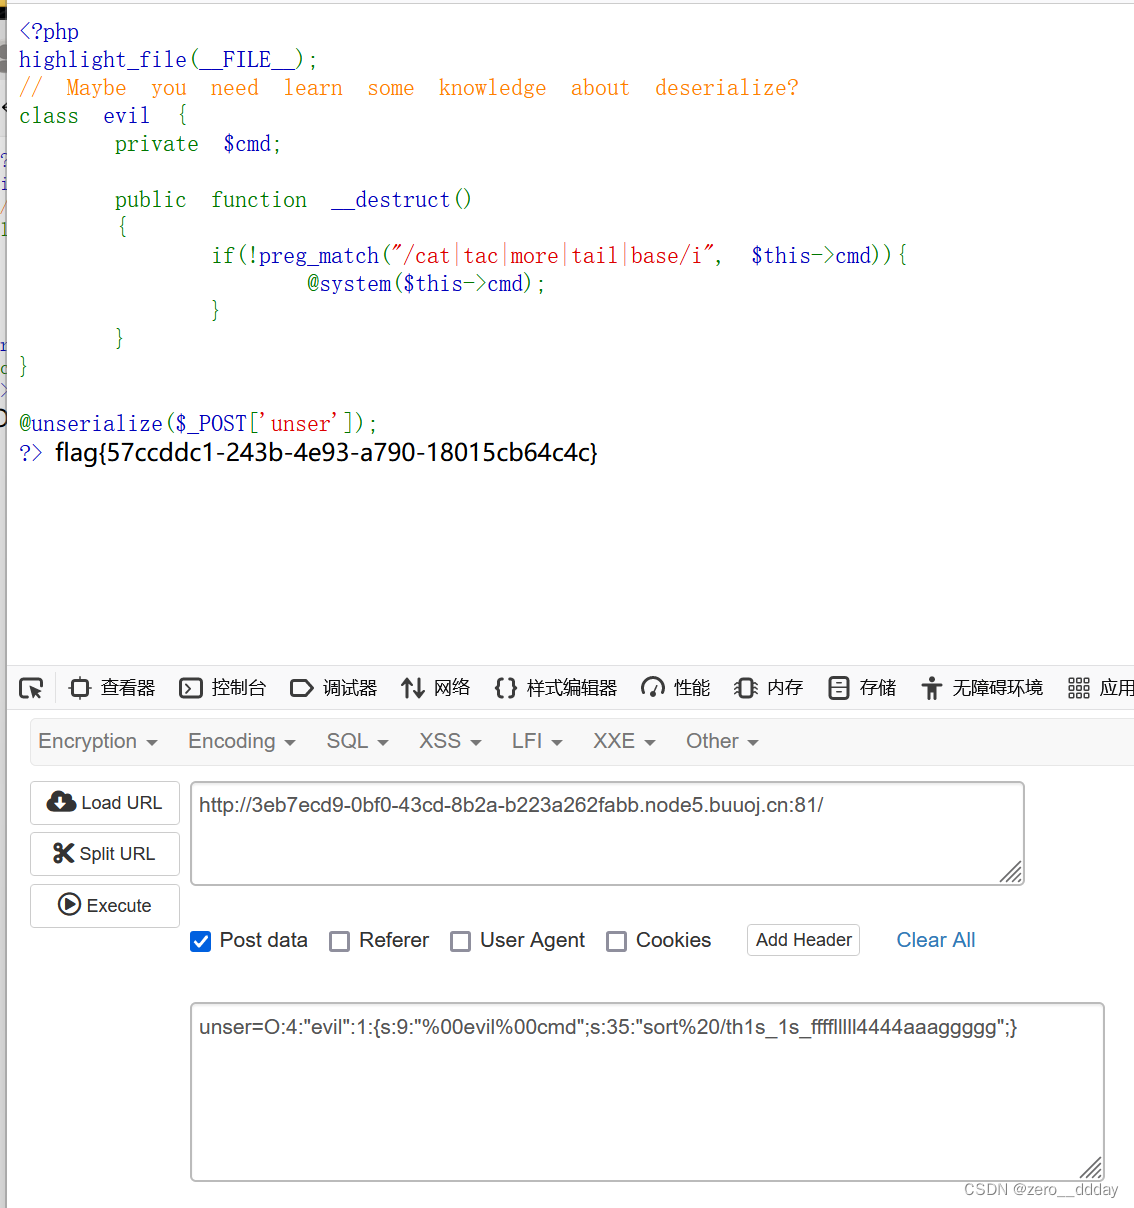Click the Accessibility (无障碍环境) figure icon
1134x1208 pixels.
point(932,688)
